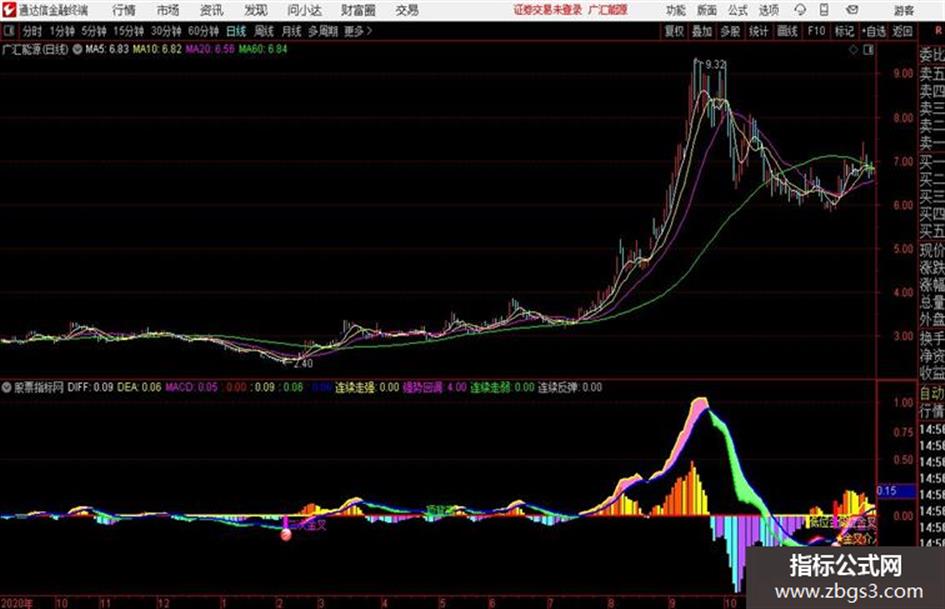945x609 pixels.
Task: Click the 返回 back toolbar button
Action: [x=902, y=31]
